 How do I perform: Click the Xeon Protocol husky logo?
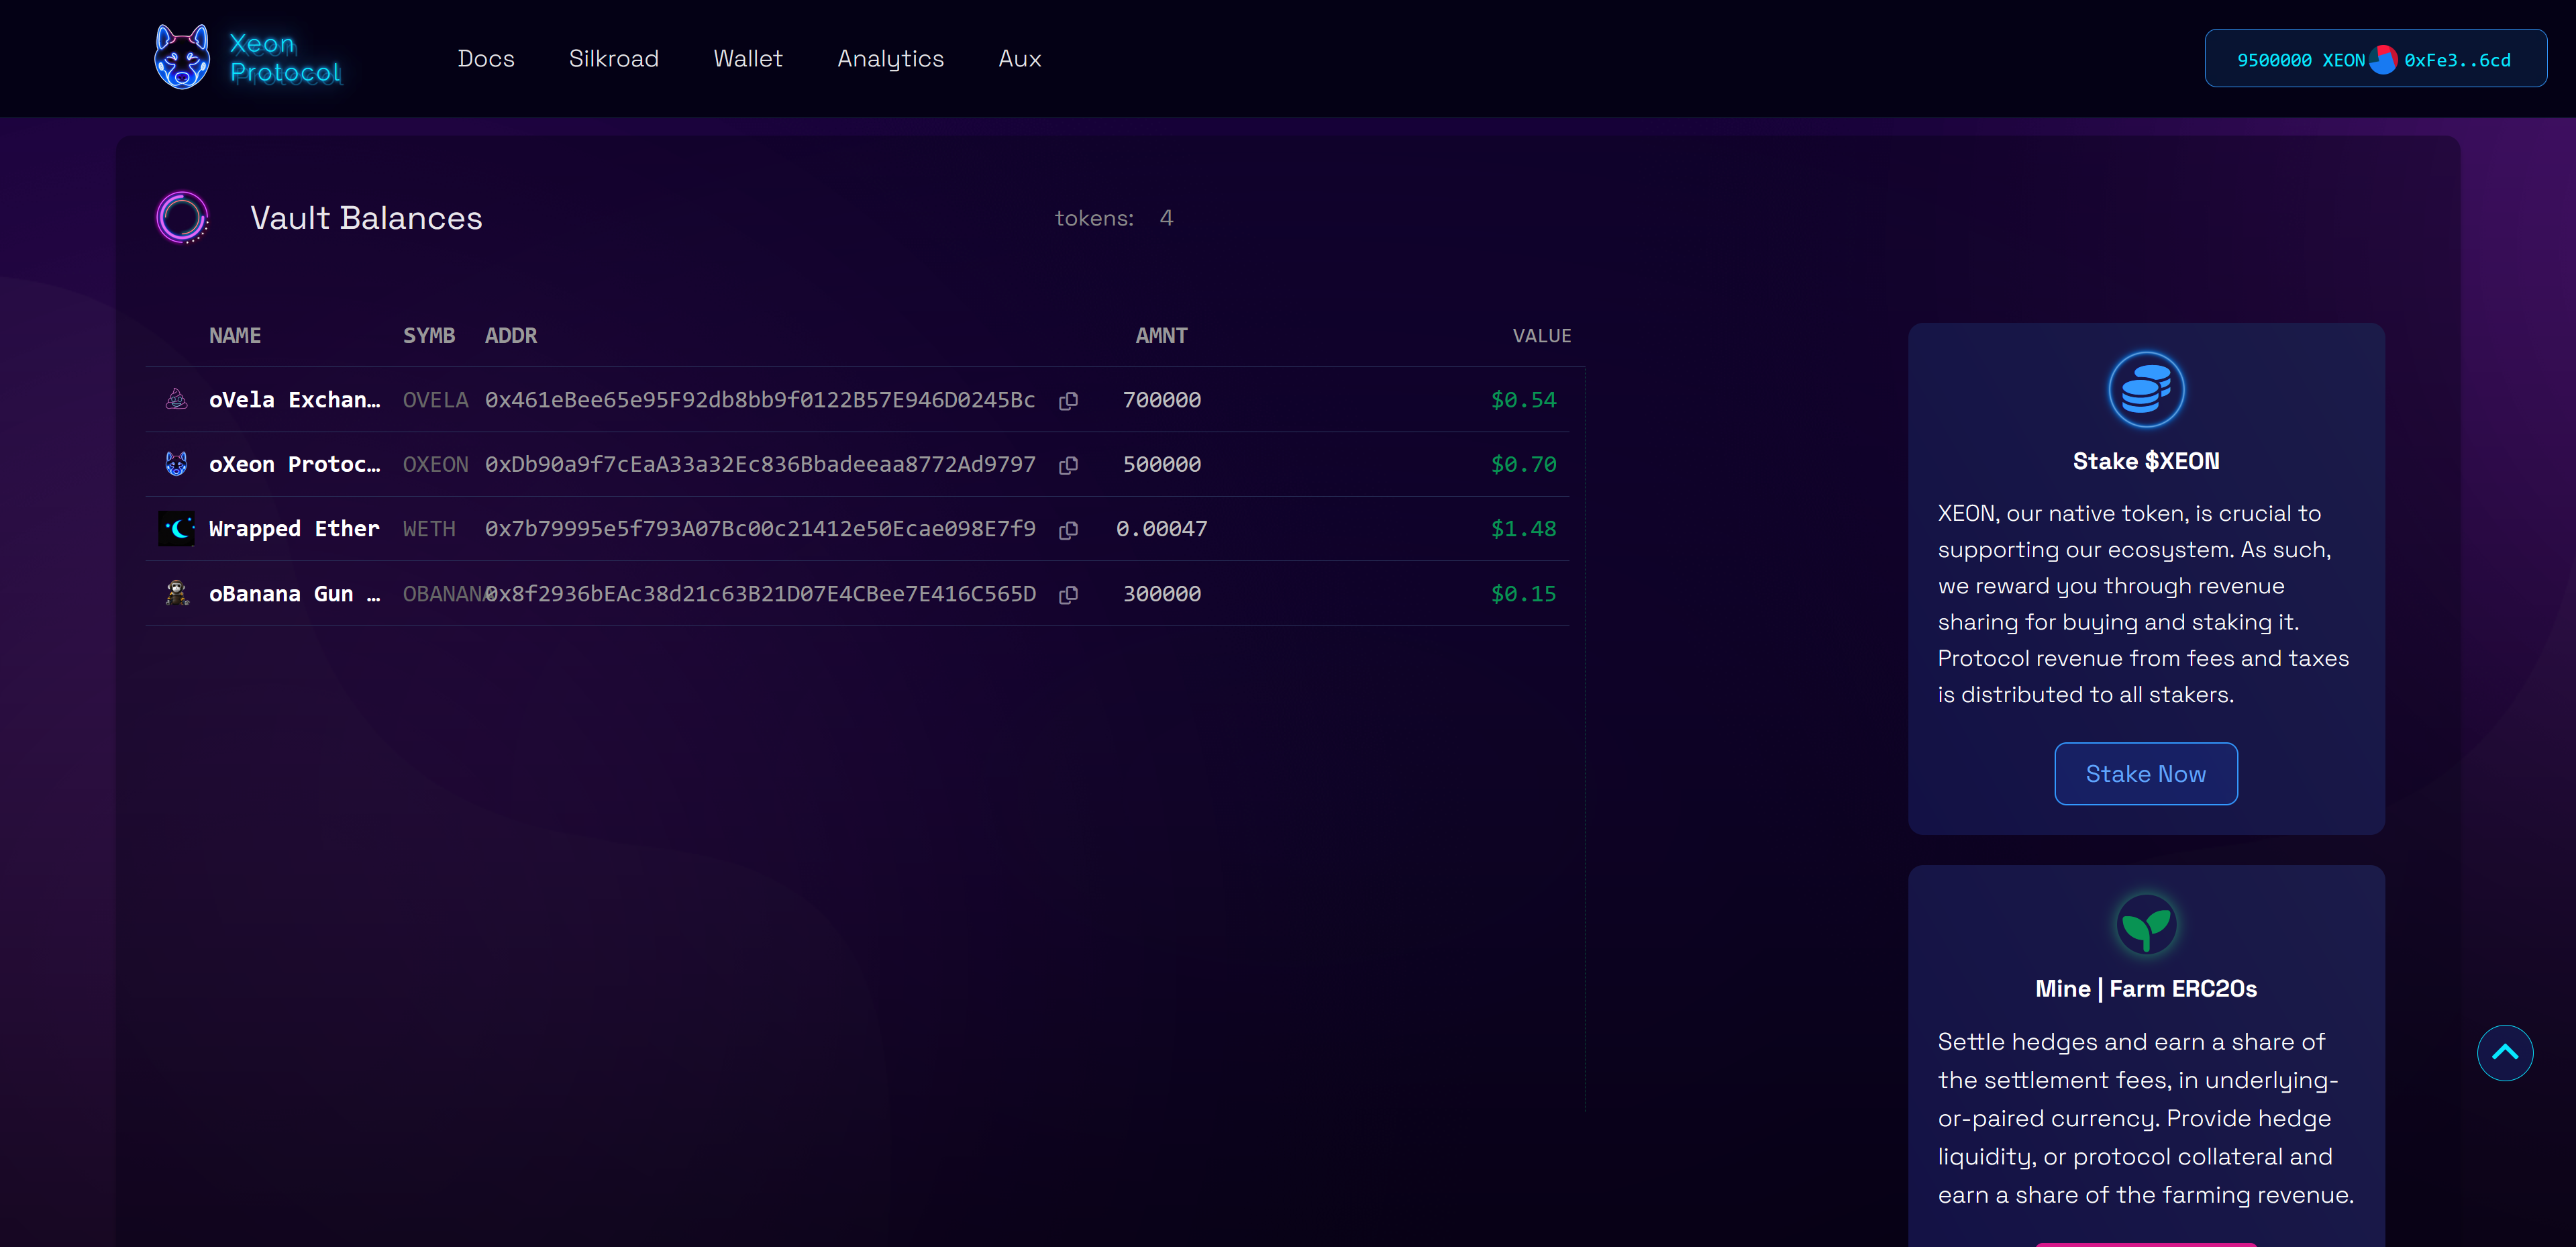point(182,58)
